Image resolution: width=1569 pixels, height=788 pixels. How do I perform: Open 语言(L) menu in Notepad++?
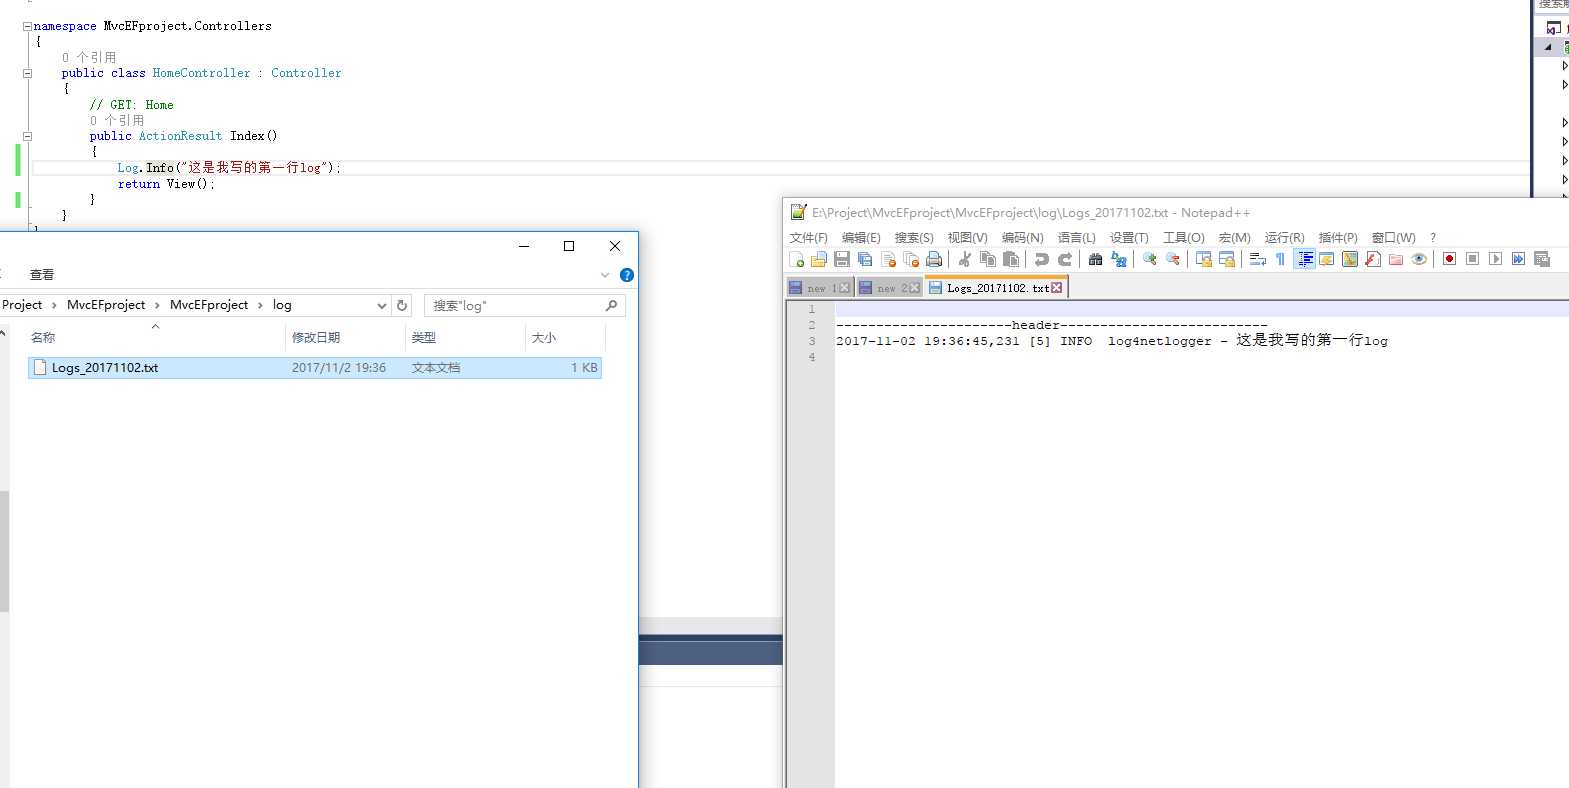[1077, 238]
